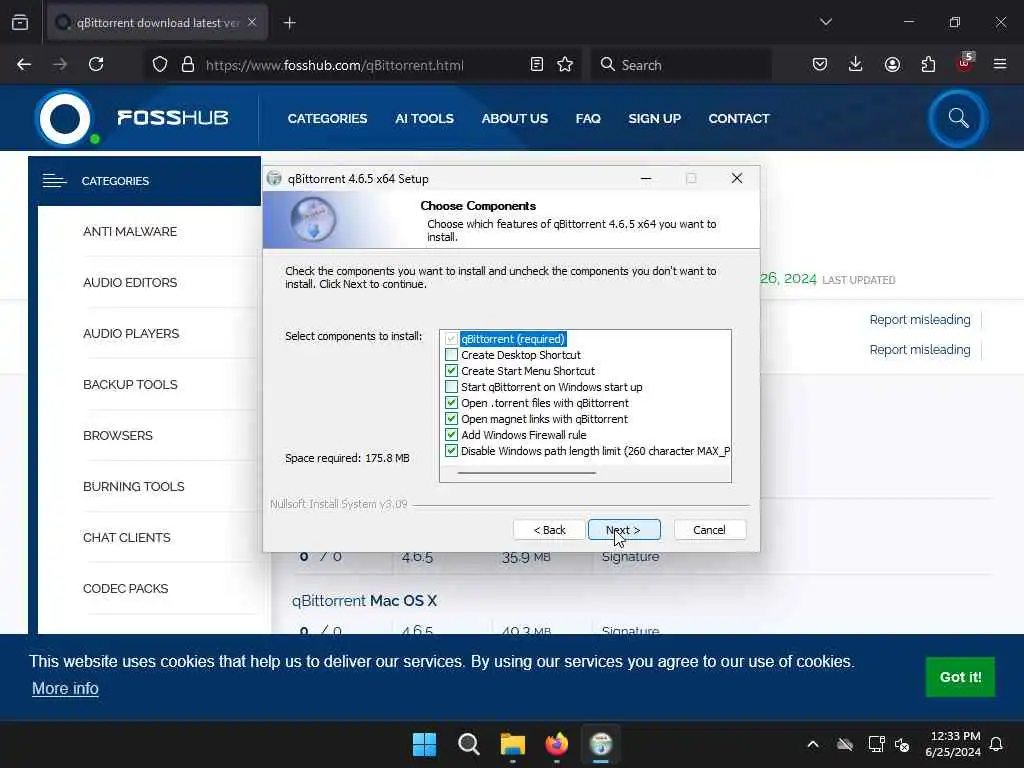
Task: Enable Create Desktop Shortcut checkbox
Action: [x=451, y=355]
